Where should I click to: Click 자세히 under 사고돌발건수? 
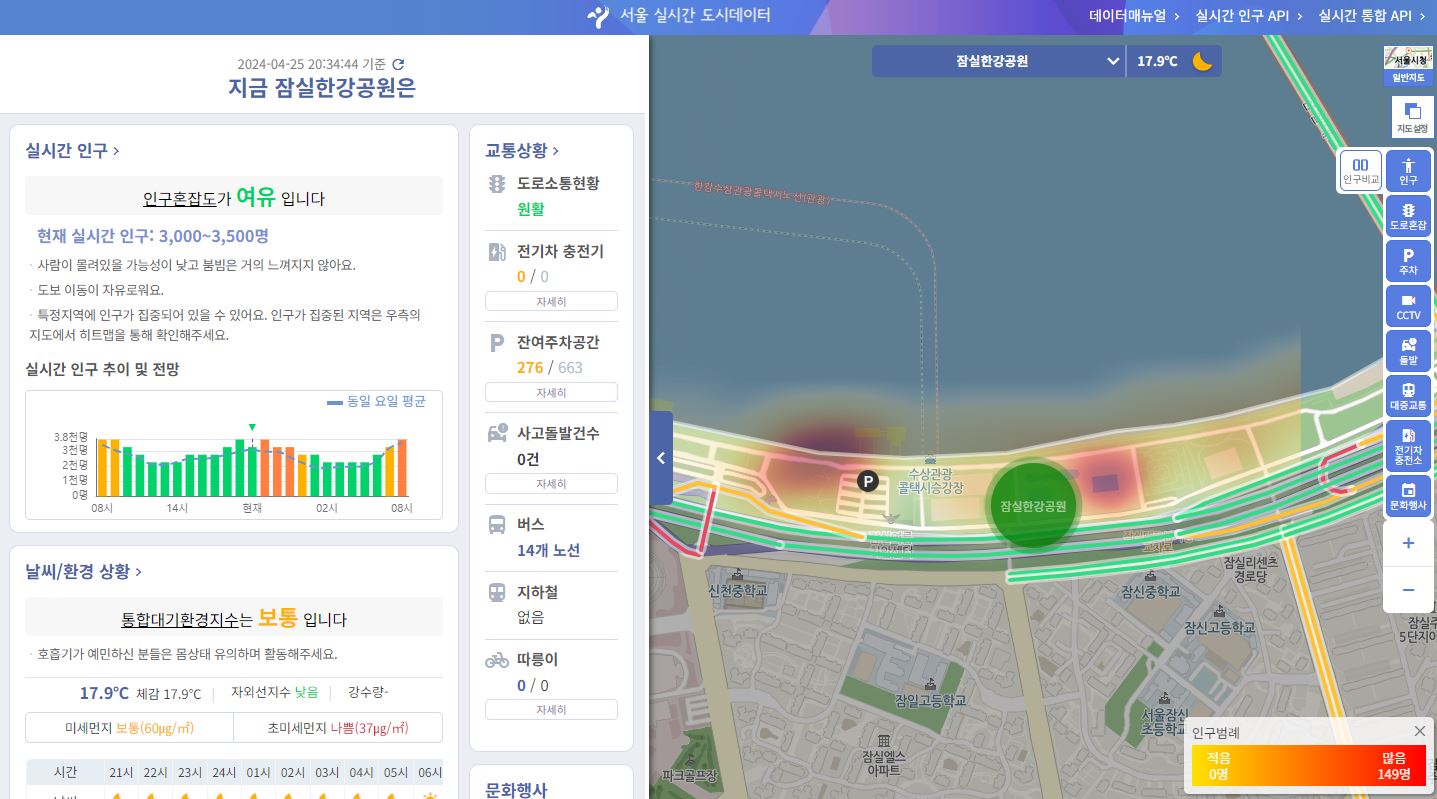point(551,484)
